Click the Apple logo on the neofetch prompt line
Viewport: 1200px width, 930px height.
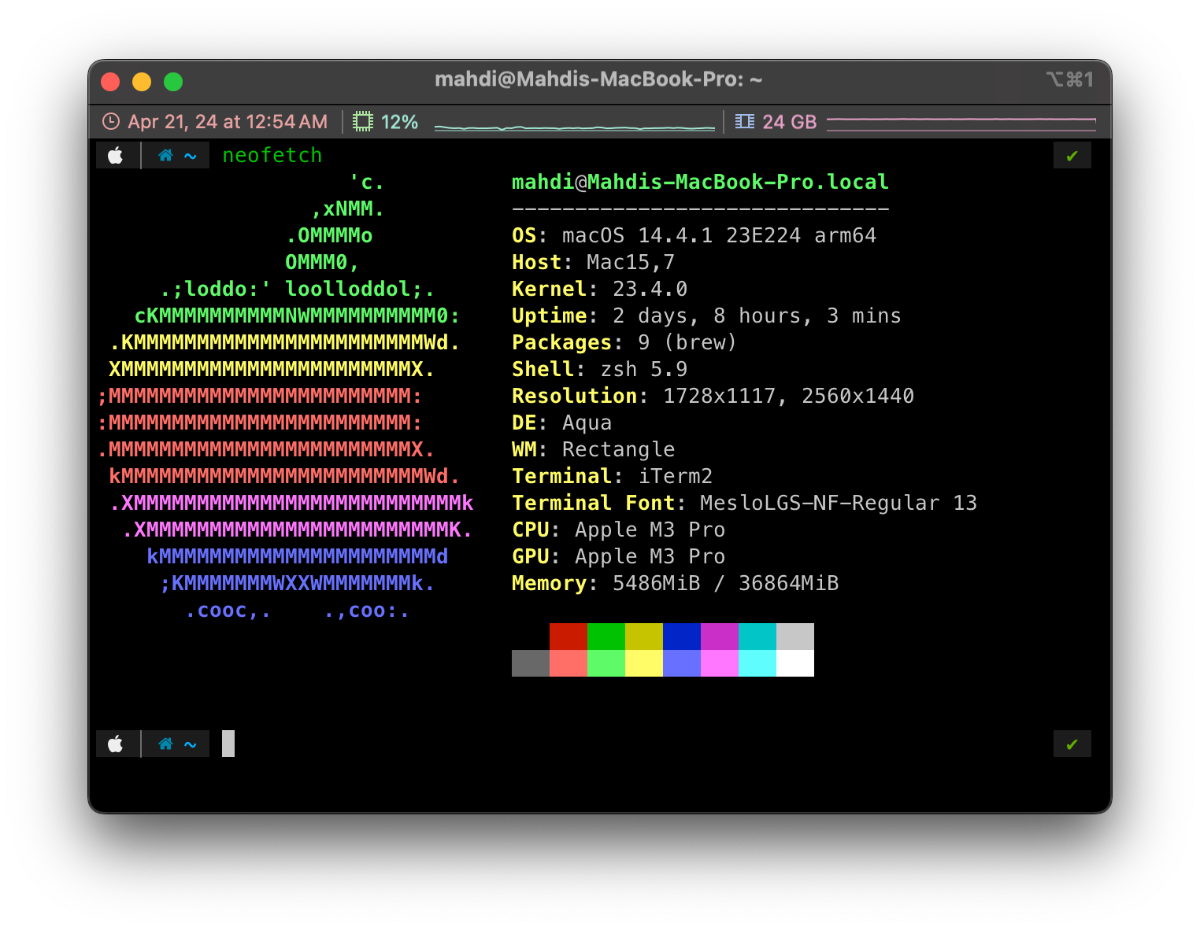coord(116,156)
